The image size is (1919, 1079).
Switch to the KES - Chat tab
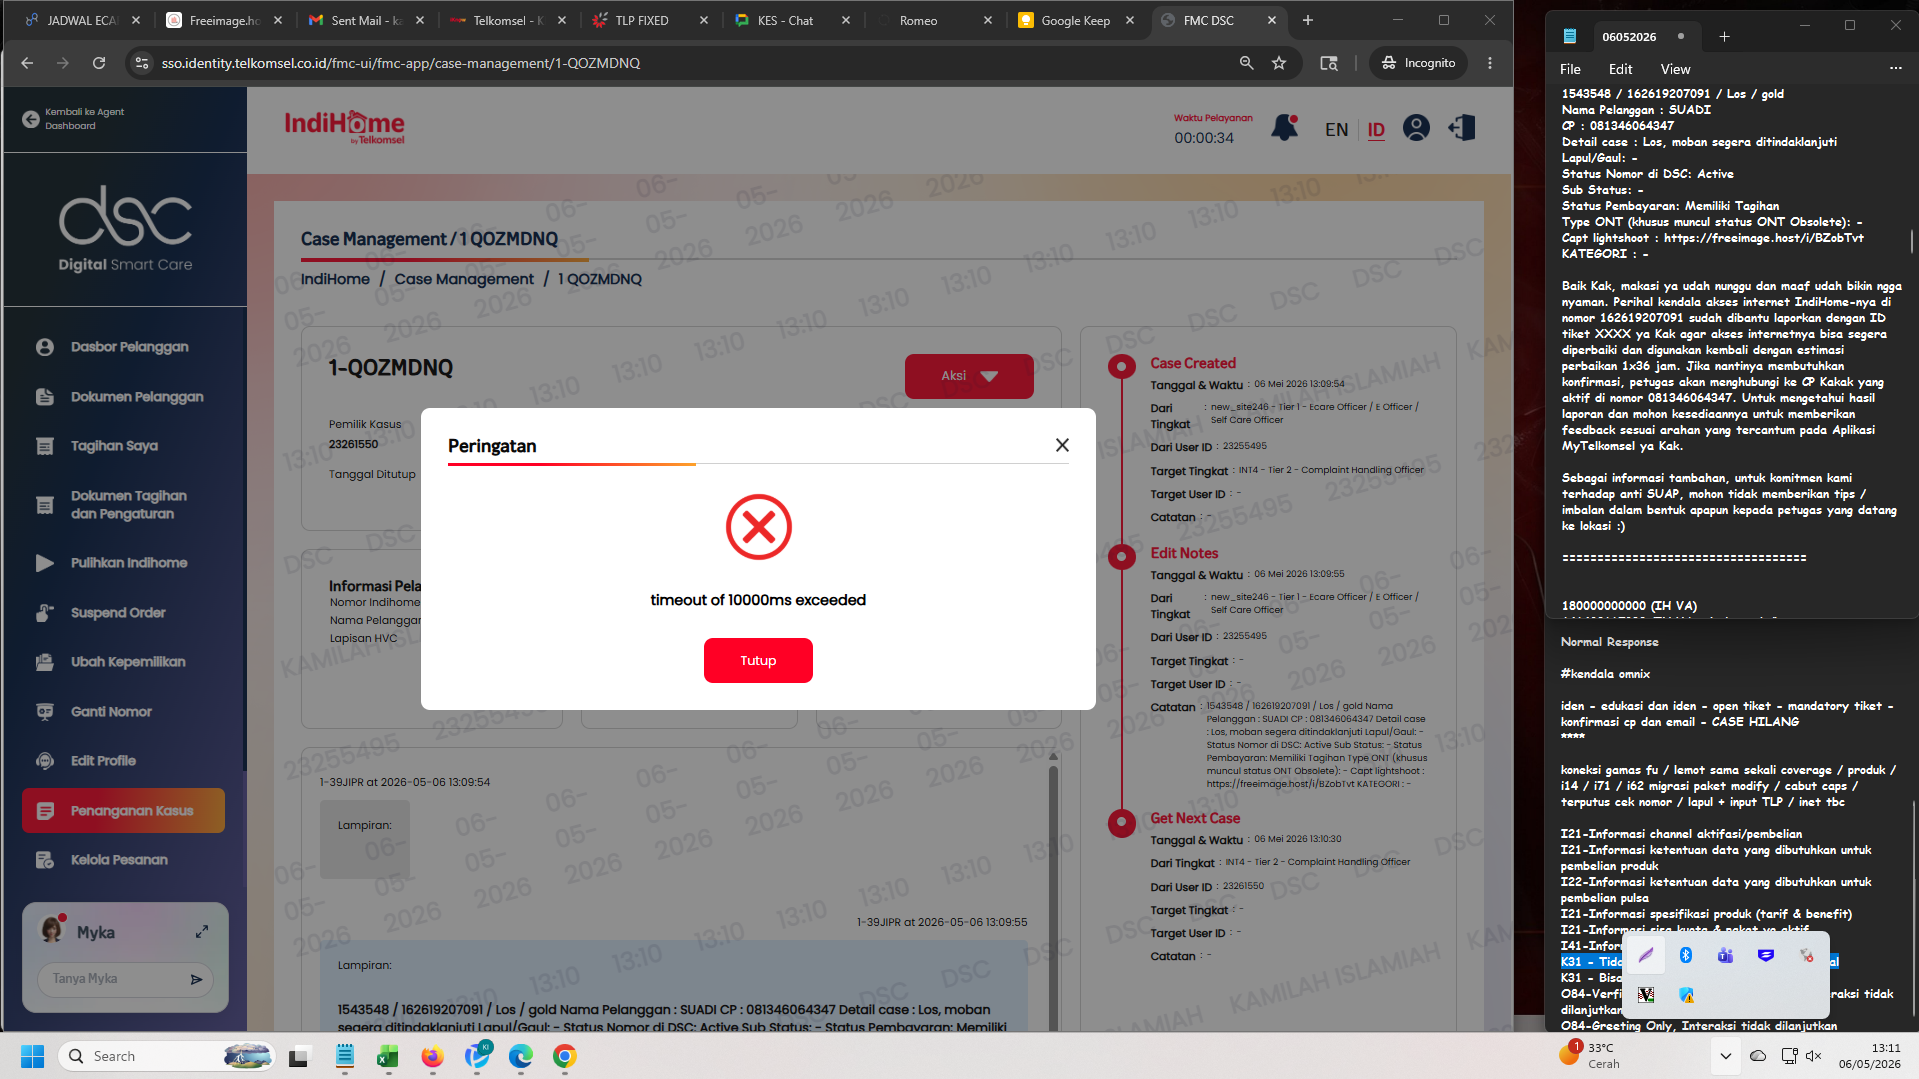[792, 20]
